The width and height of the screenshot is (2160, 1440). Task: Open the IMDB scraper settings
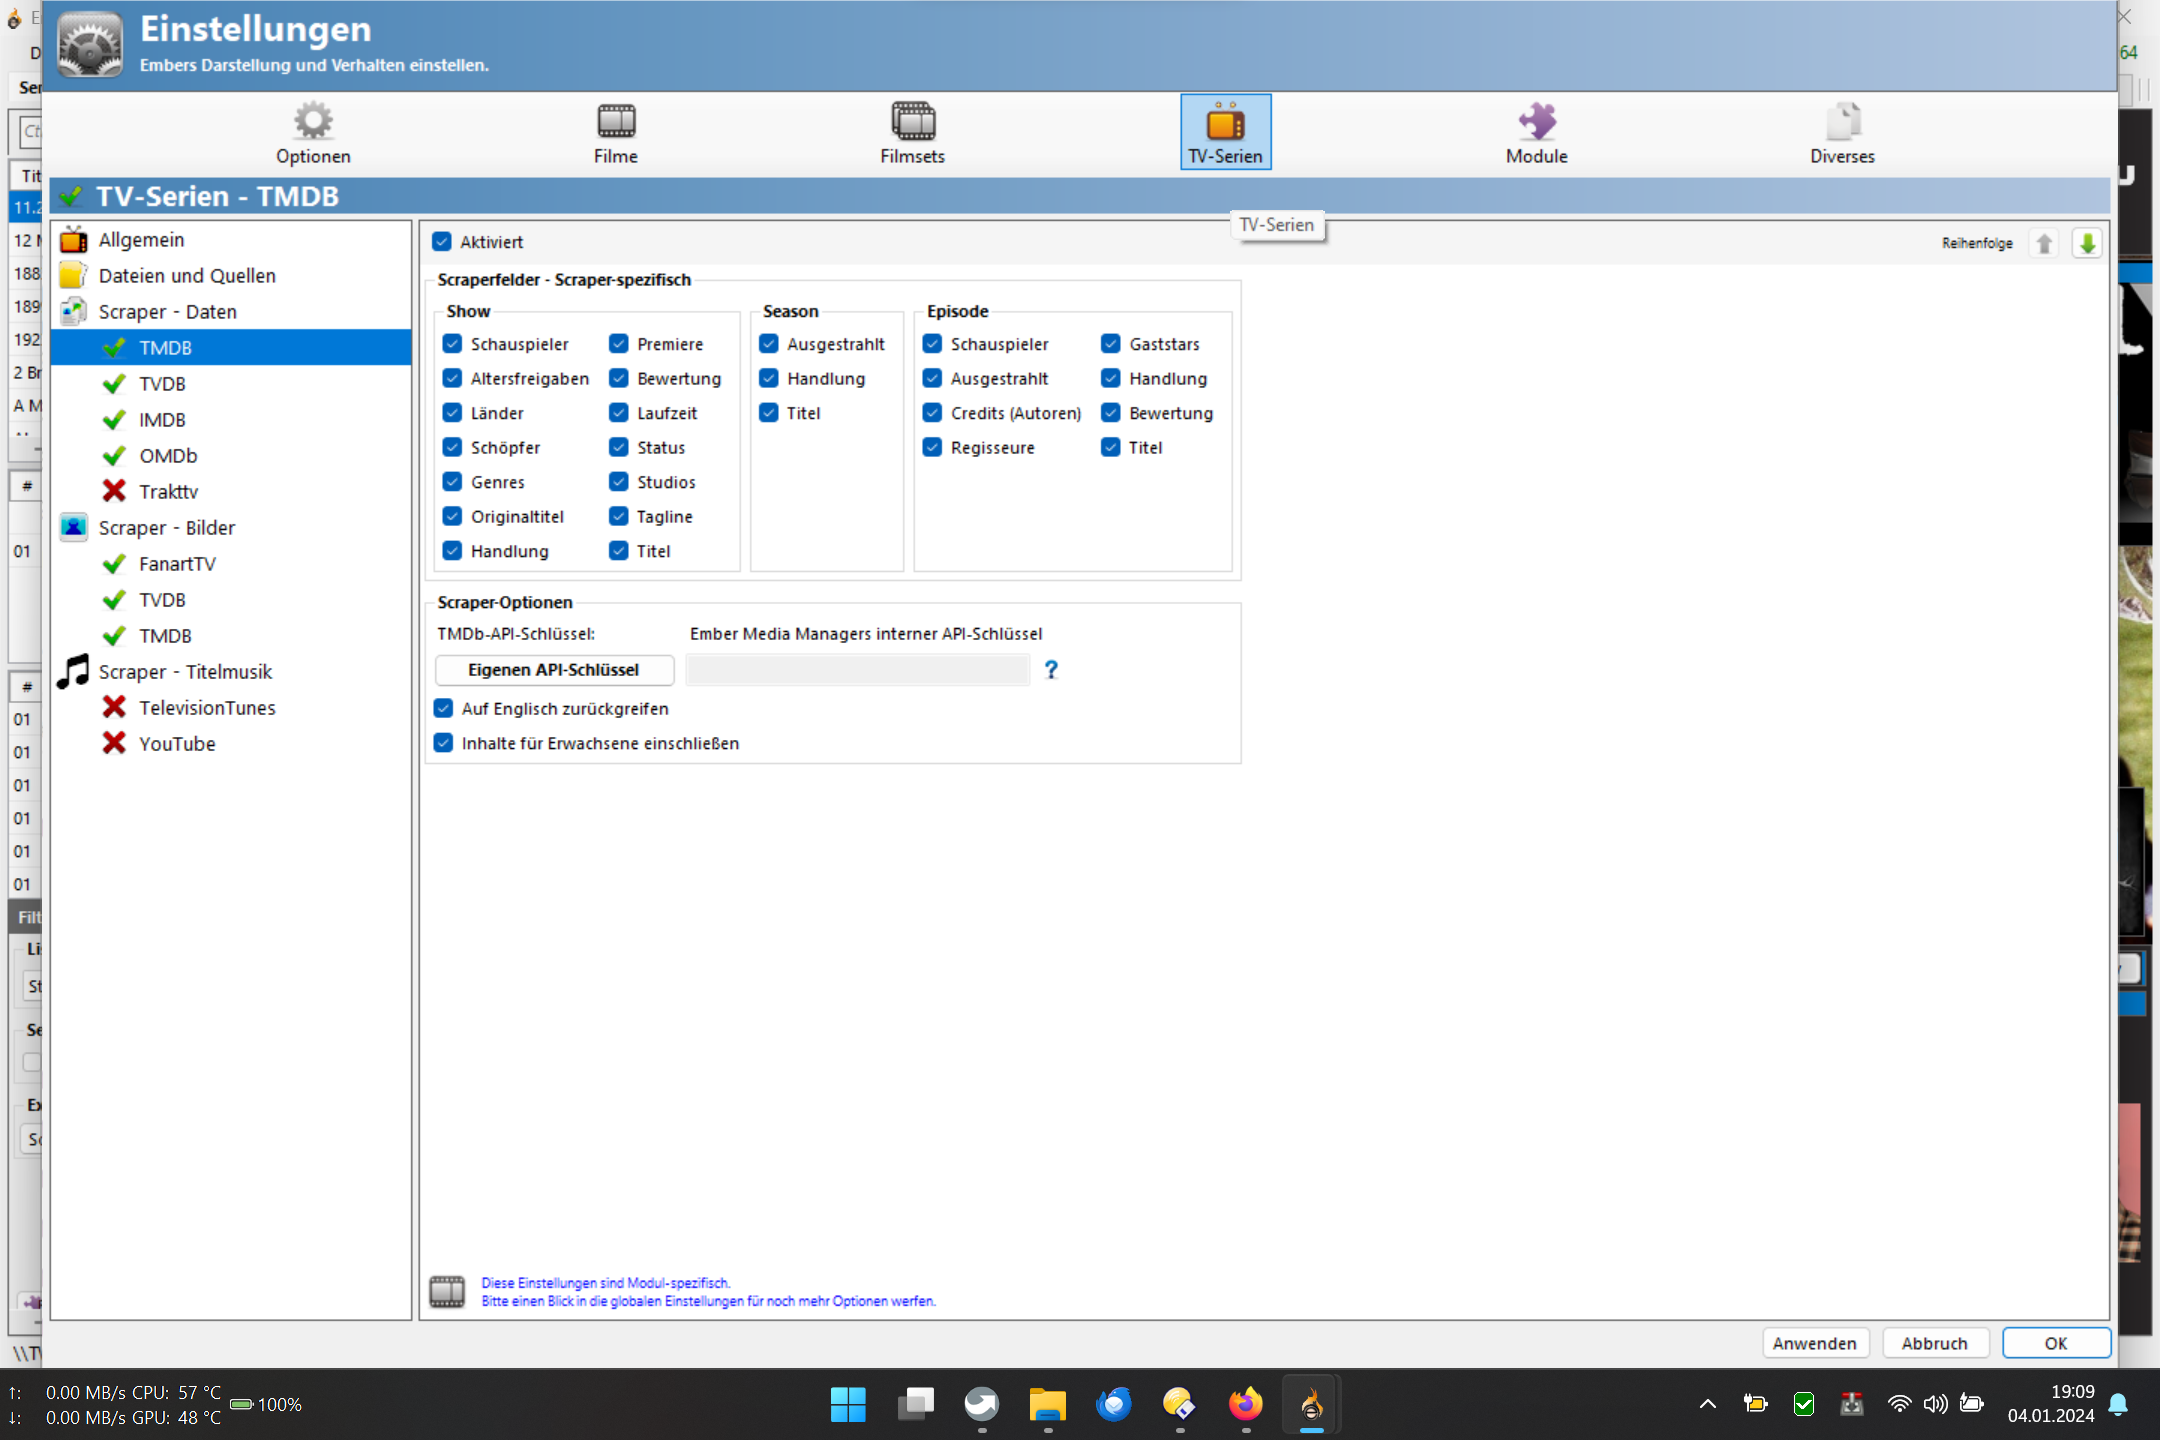coord(162,420)
